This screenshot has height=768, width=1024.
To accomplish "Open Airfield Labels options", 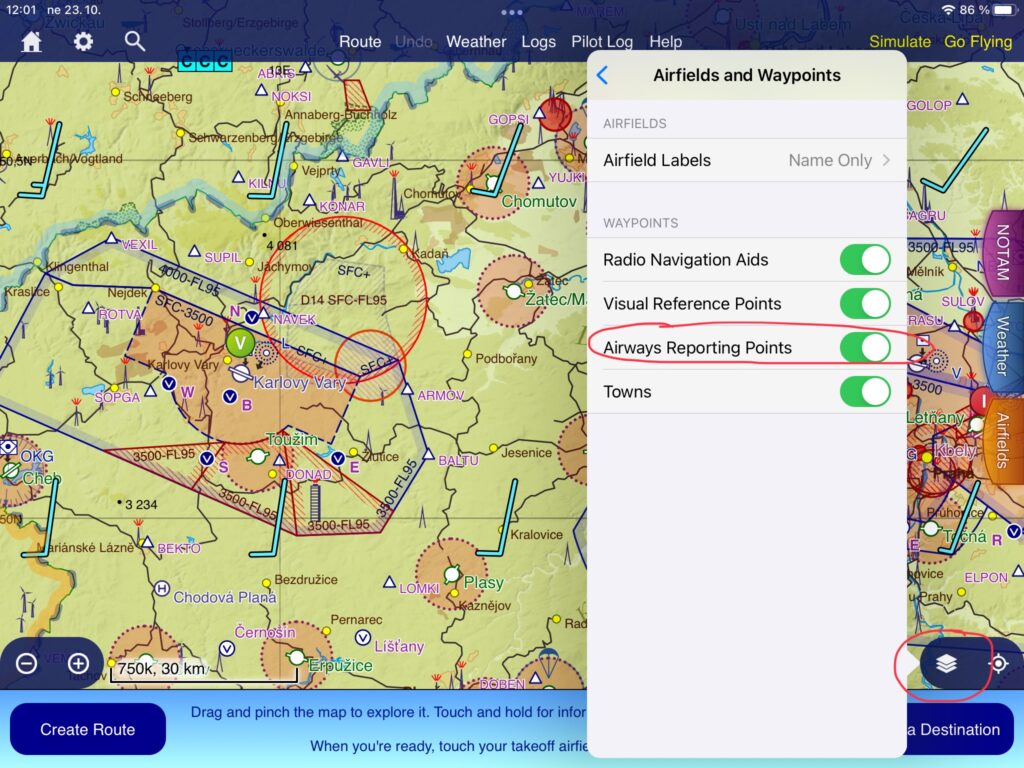I will (746, 160).
